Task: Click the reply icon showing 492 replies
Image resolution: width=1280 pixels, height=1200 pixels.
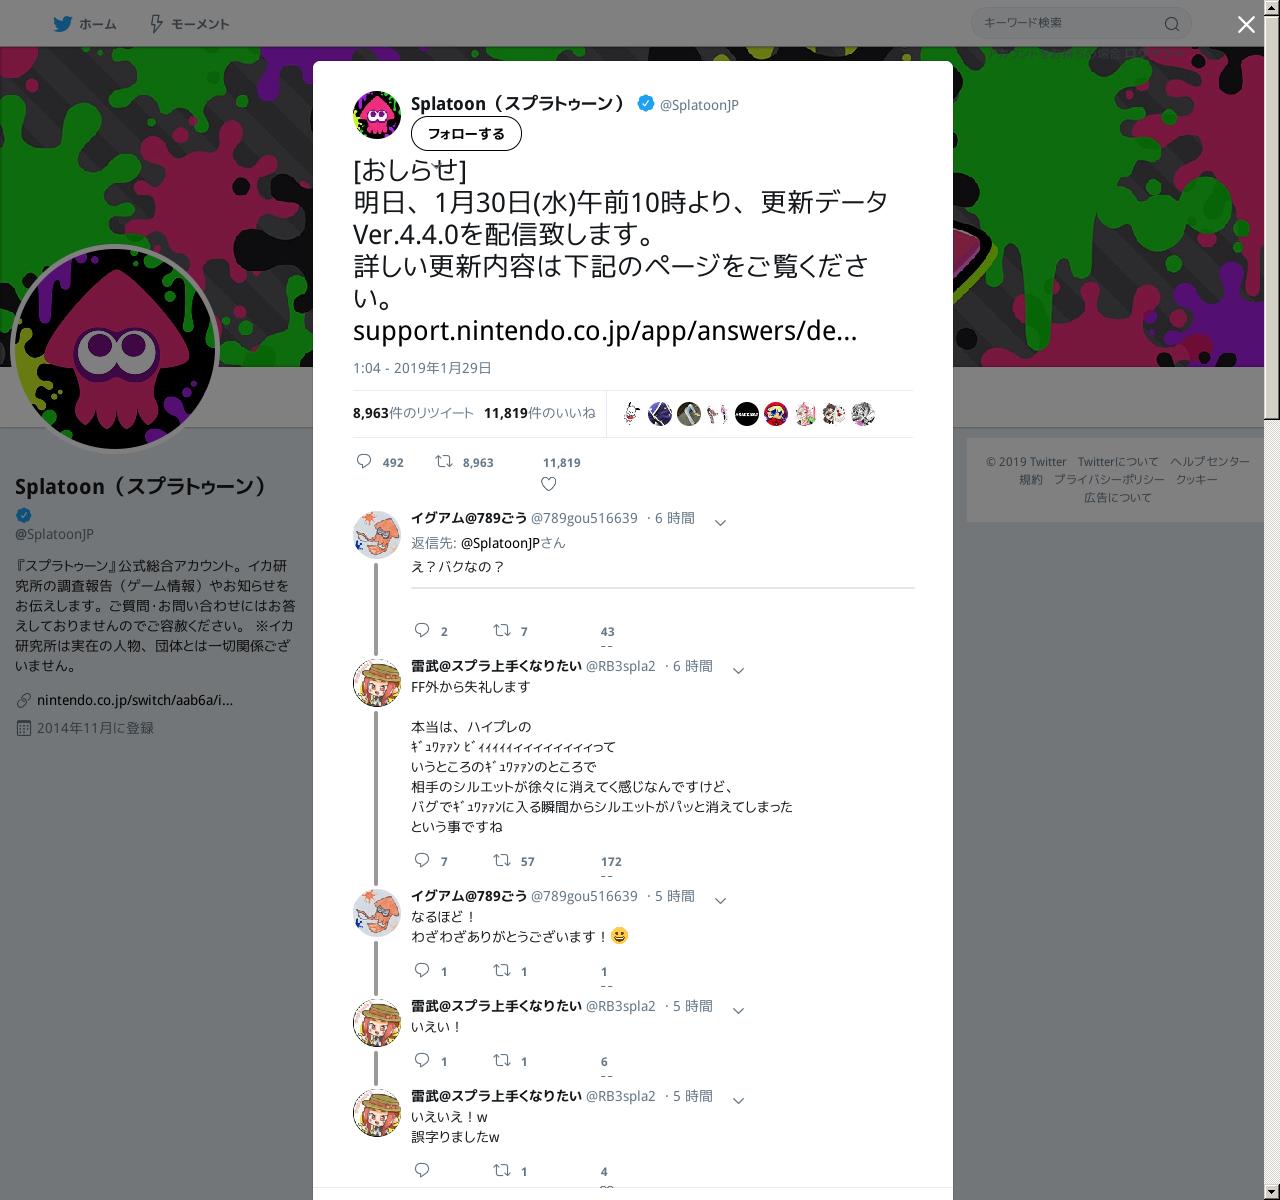Action: 365,461
